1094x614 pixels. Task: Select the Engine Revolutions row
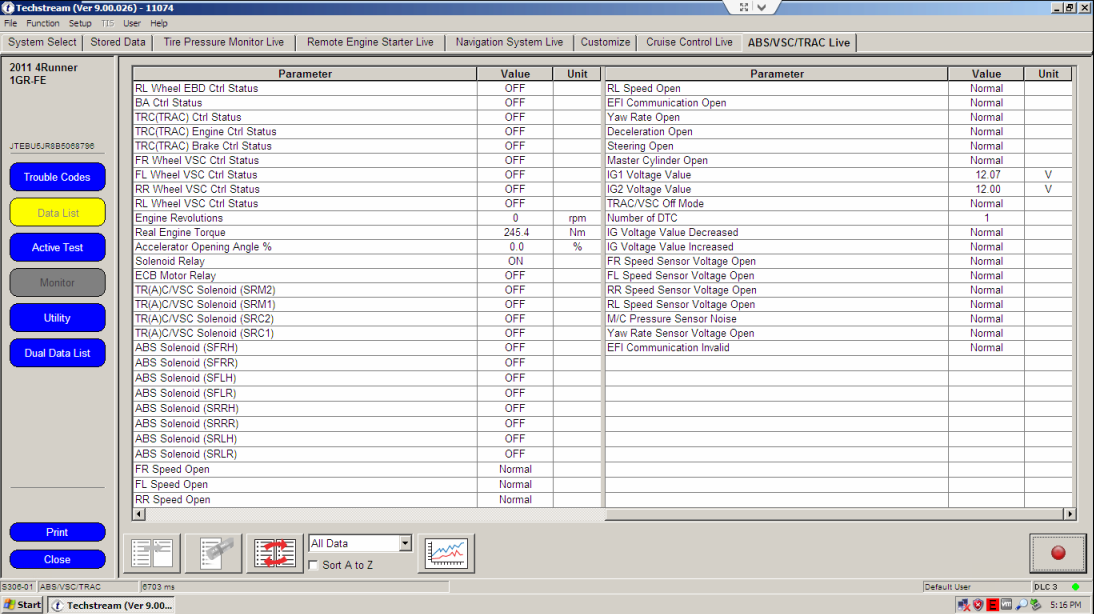pyautogui.click(x=367, y=218)
